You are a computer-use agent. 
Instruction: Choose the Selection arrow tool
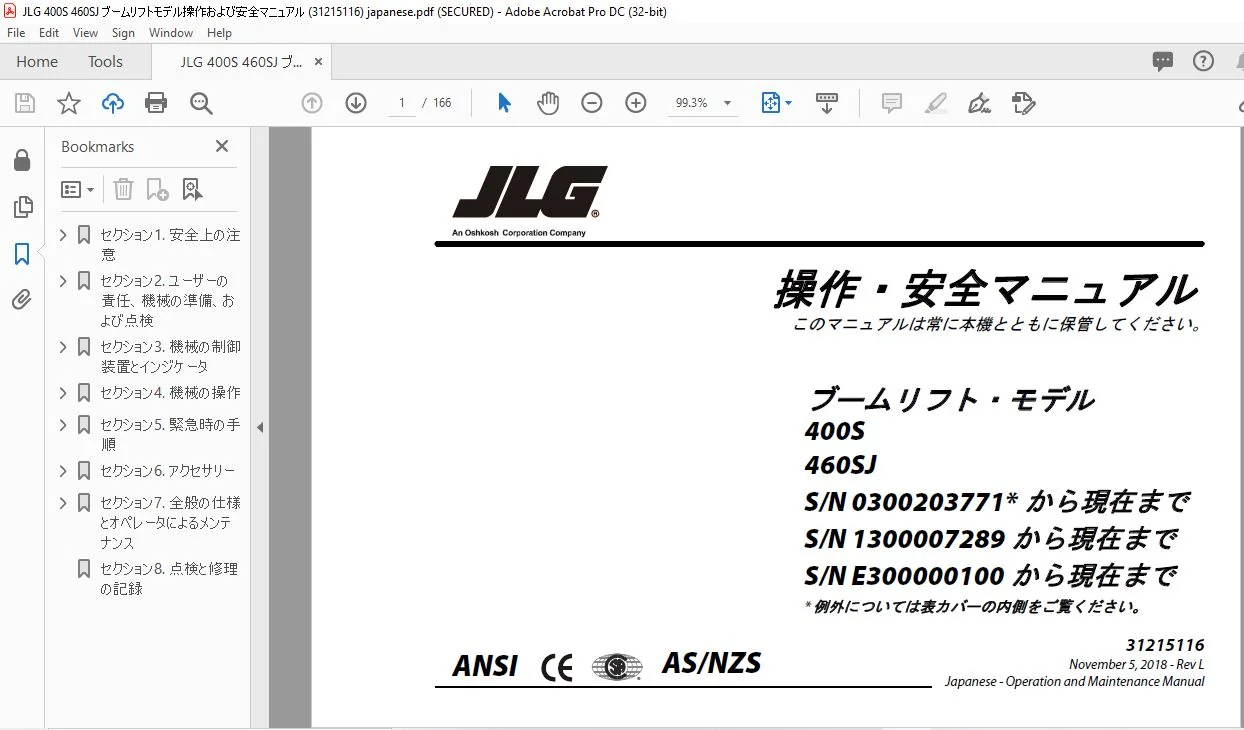[504, 103]
